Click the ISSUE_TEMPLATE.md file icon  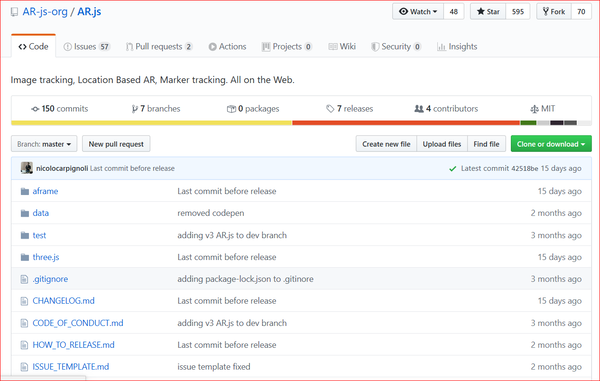[x=24, y=367]
